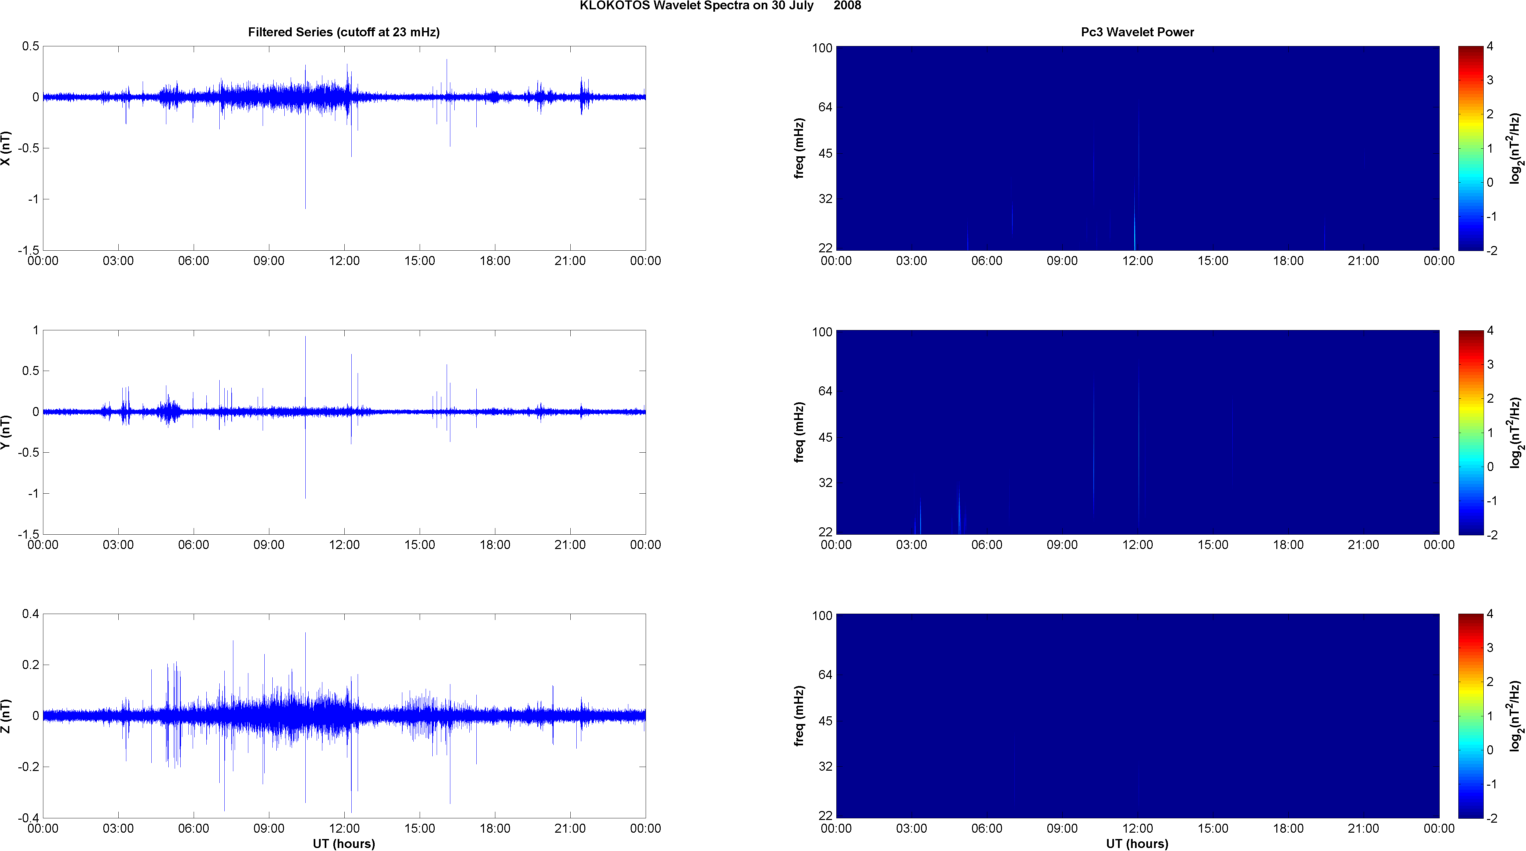Select the "Filtered Series (cutoff at 23 mHz)" heading

pos(344,32)
